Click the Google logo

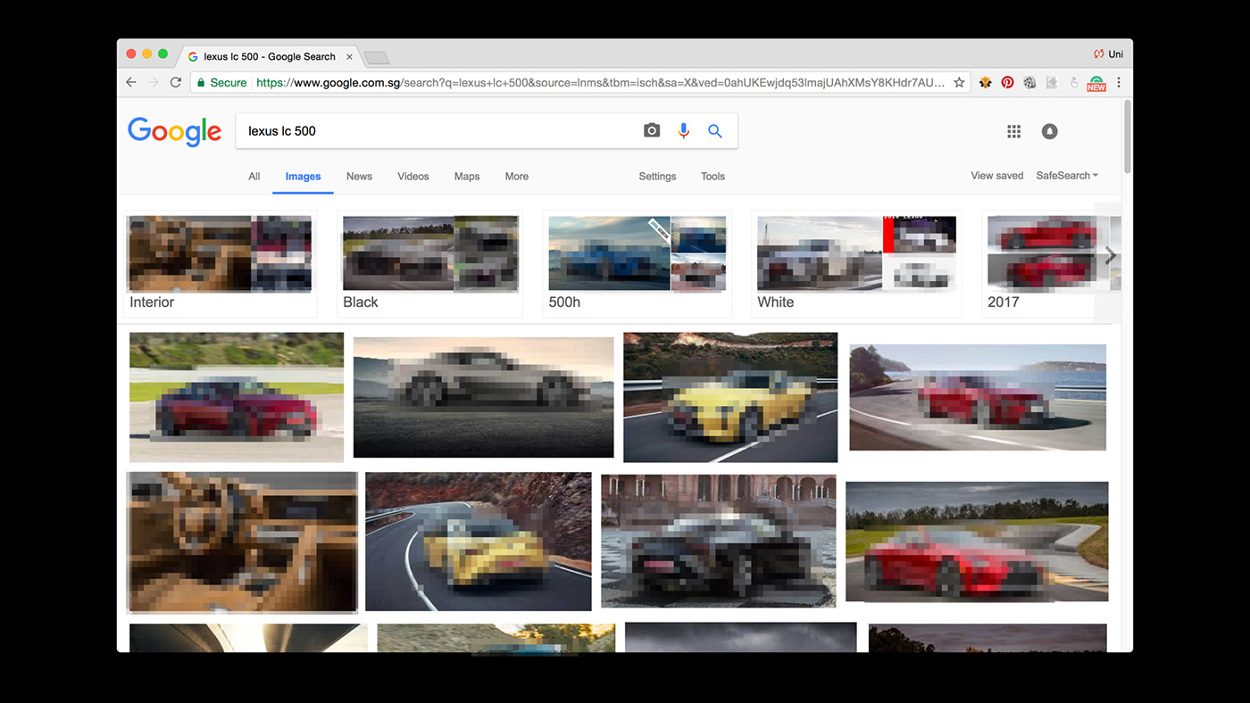174,131
